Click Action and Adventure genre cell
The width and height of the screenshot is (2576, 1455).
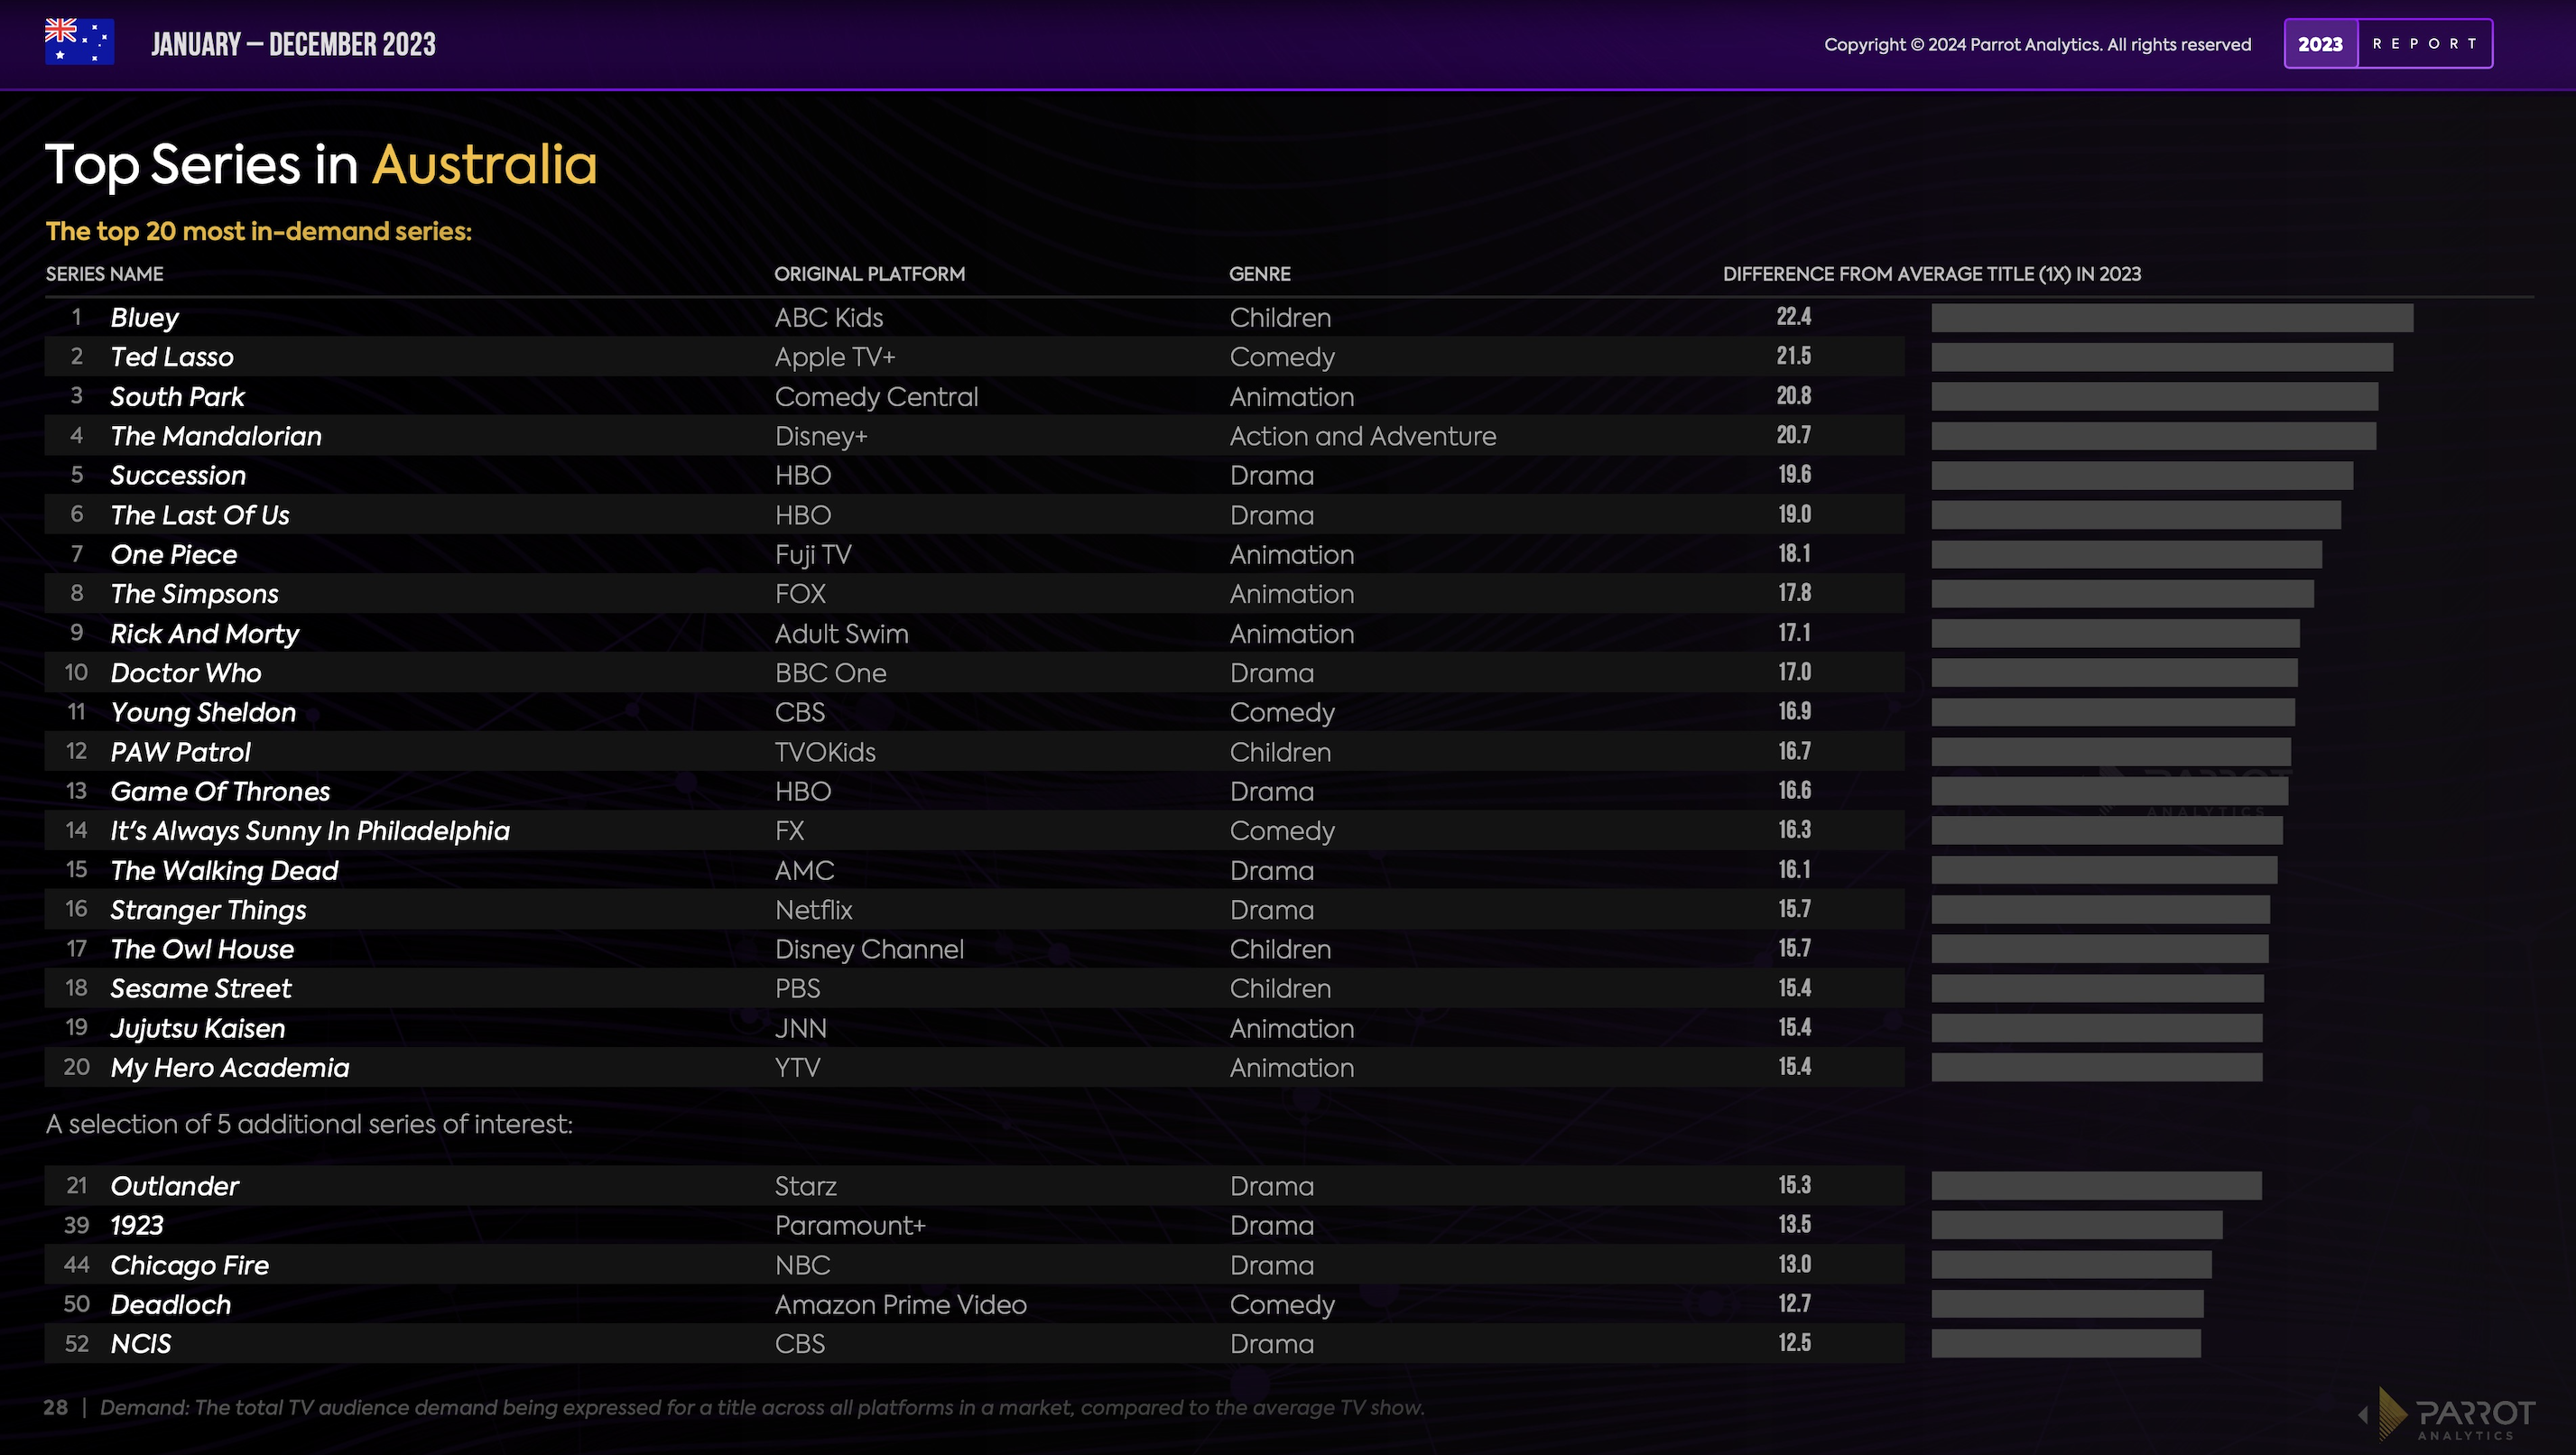tap(1363, 436)
